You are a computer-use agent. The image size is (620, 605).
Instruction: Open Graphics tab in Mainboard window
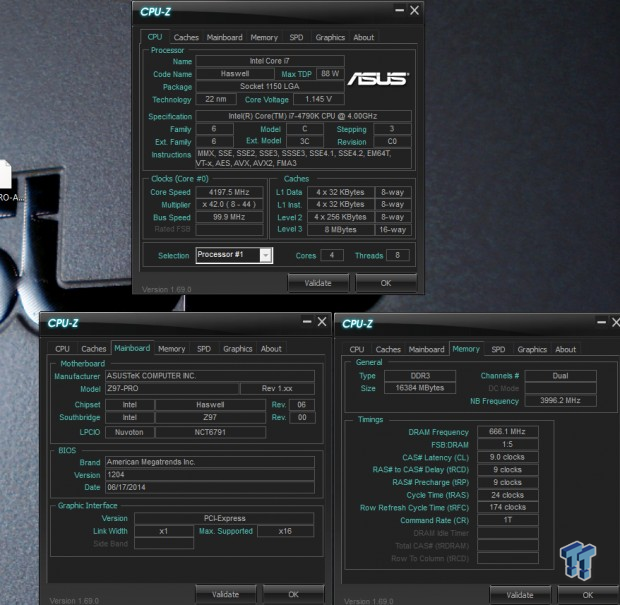point(238,349)
